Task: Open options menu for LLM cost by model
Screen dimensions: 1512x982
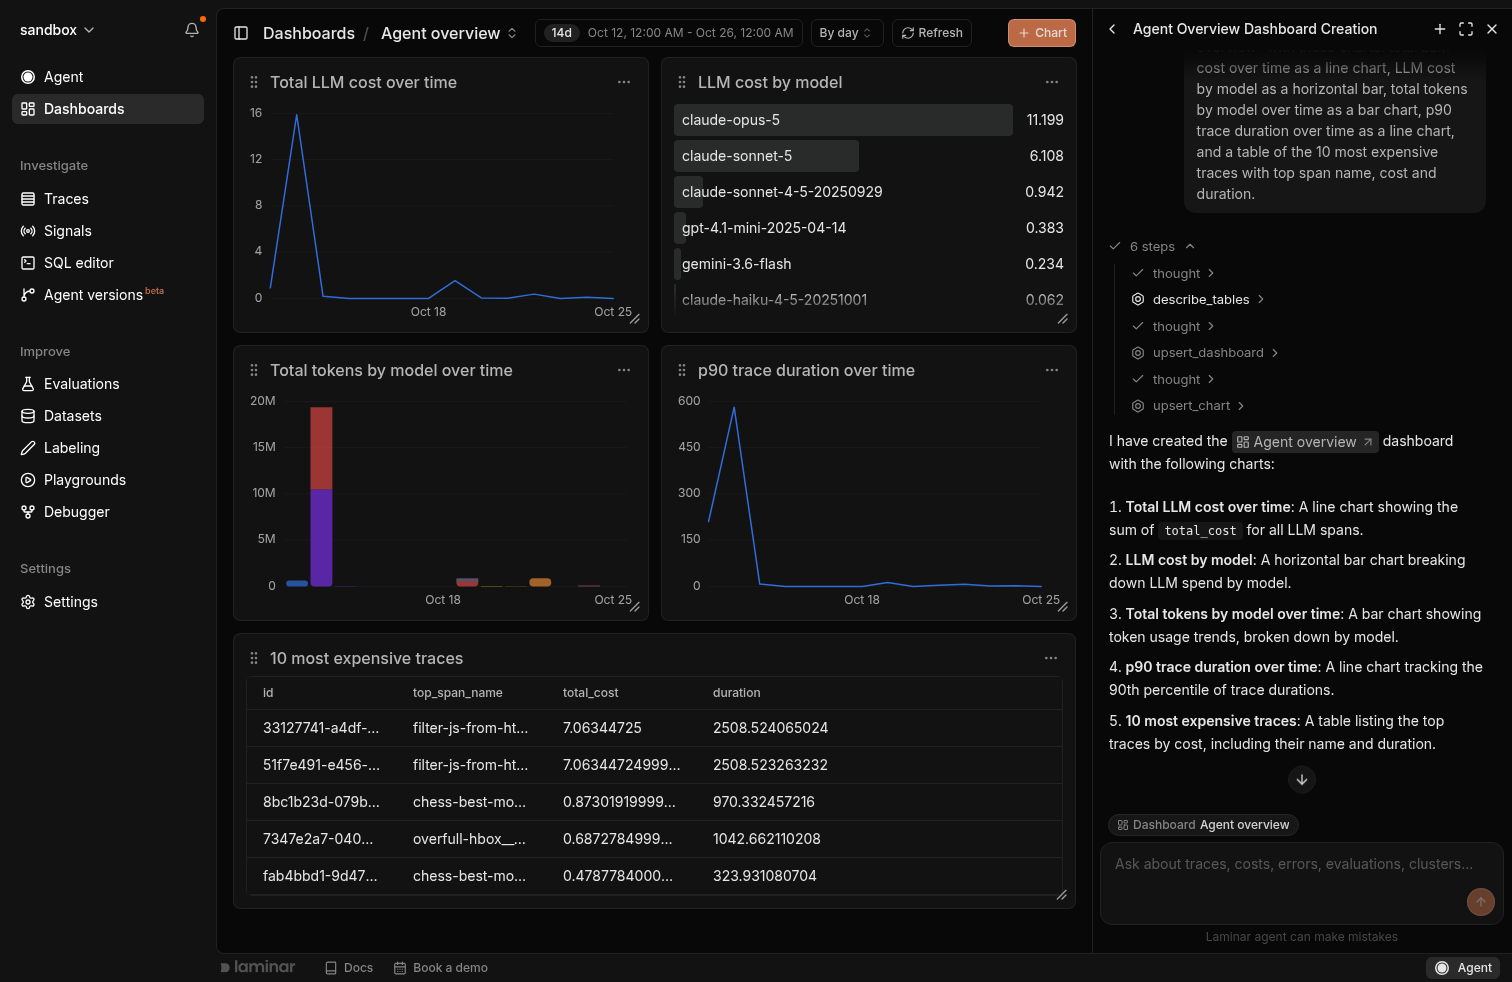Action: pos(1052,82)
